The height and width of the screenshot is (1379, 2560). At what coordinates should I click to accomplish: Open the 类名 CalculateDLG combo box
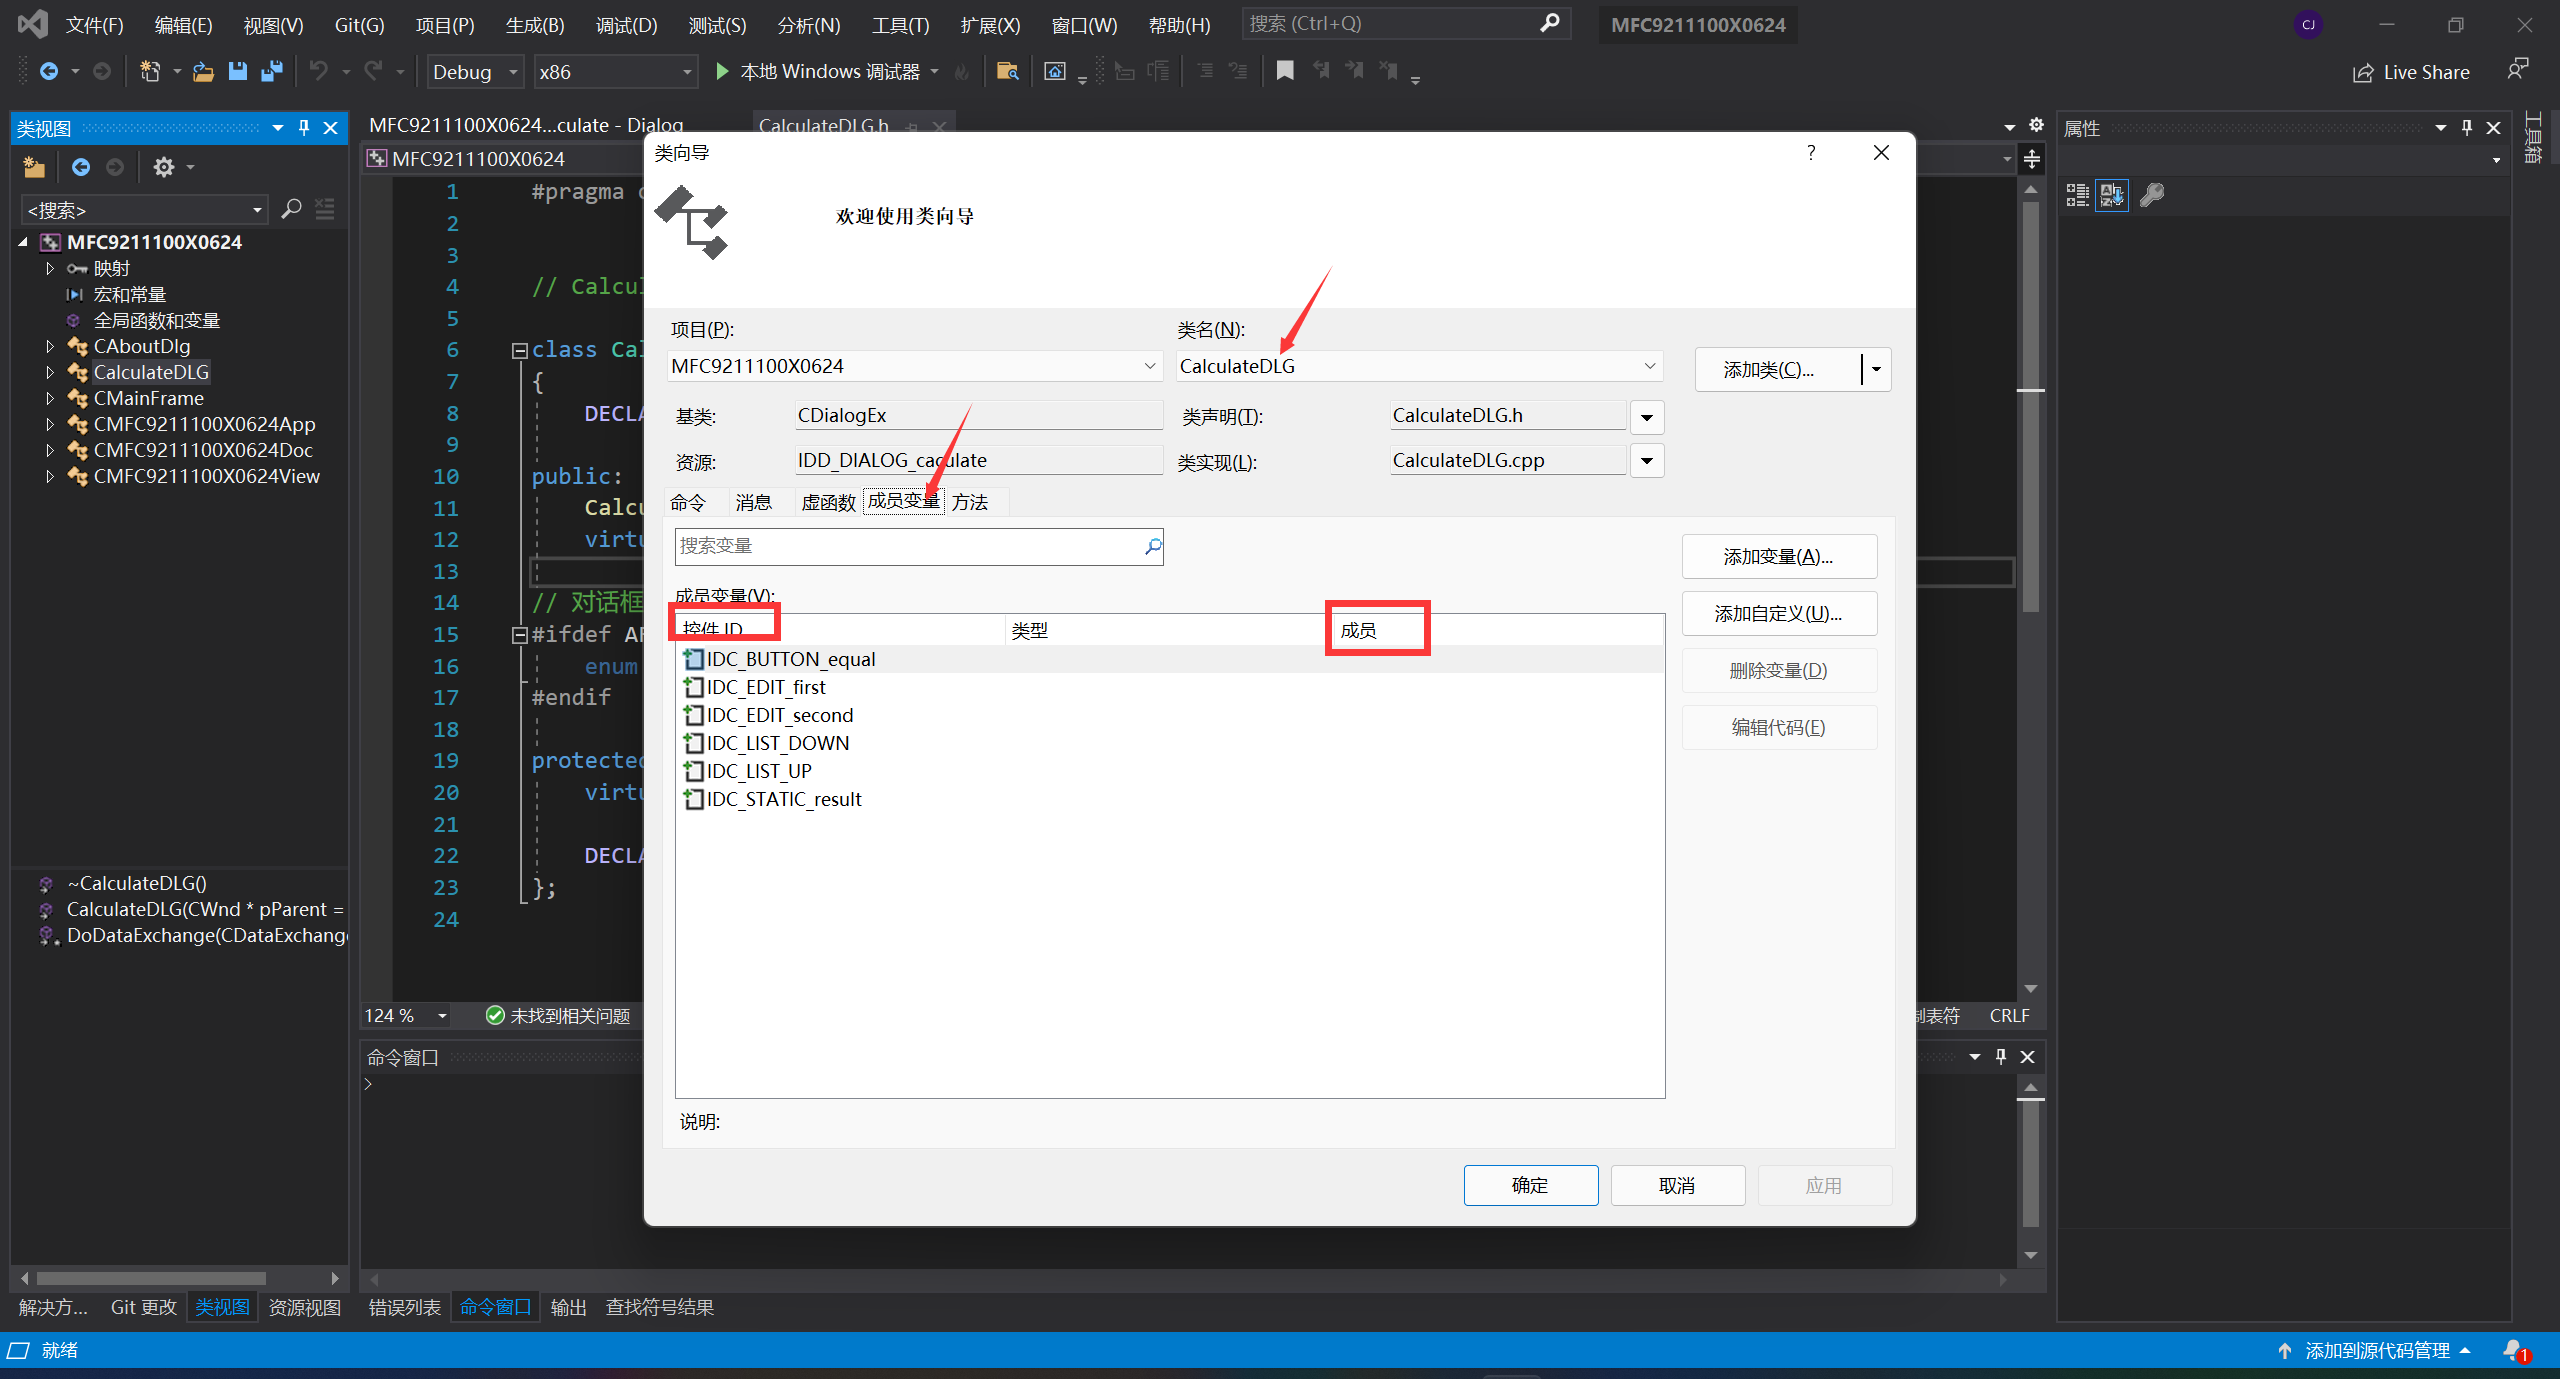(1649, 366)
